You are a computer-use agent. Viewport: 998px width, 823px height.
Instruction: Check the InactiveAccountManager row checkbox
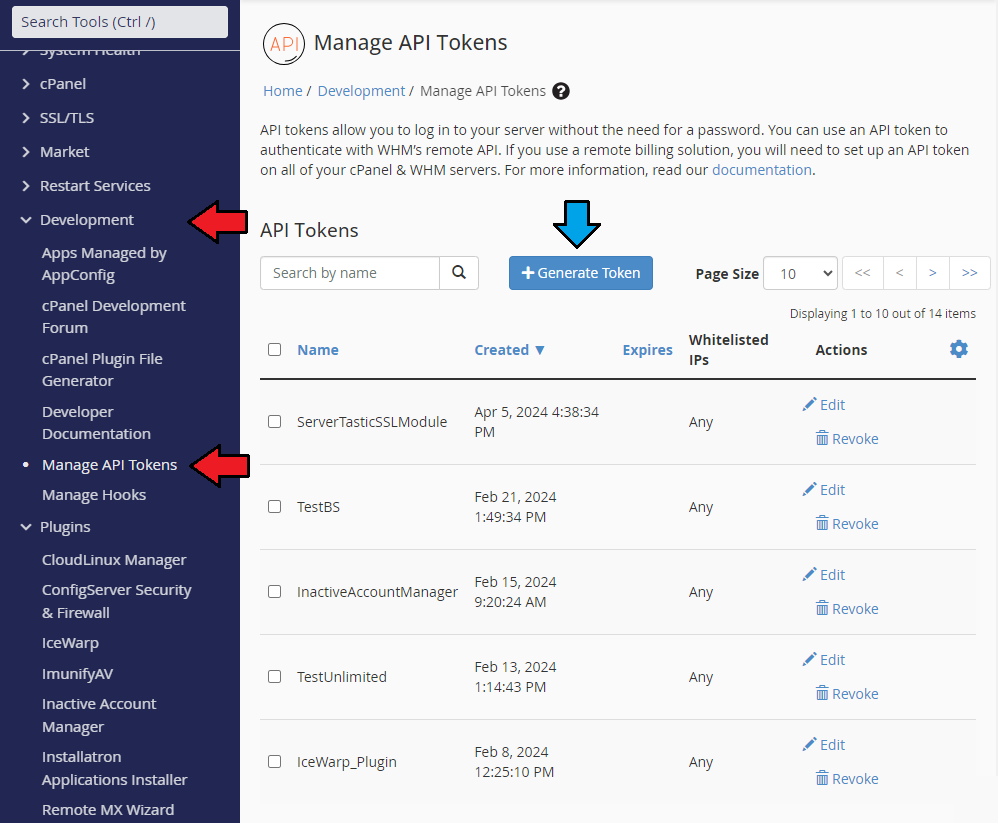[274, 591]
